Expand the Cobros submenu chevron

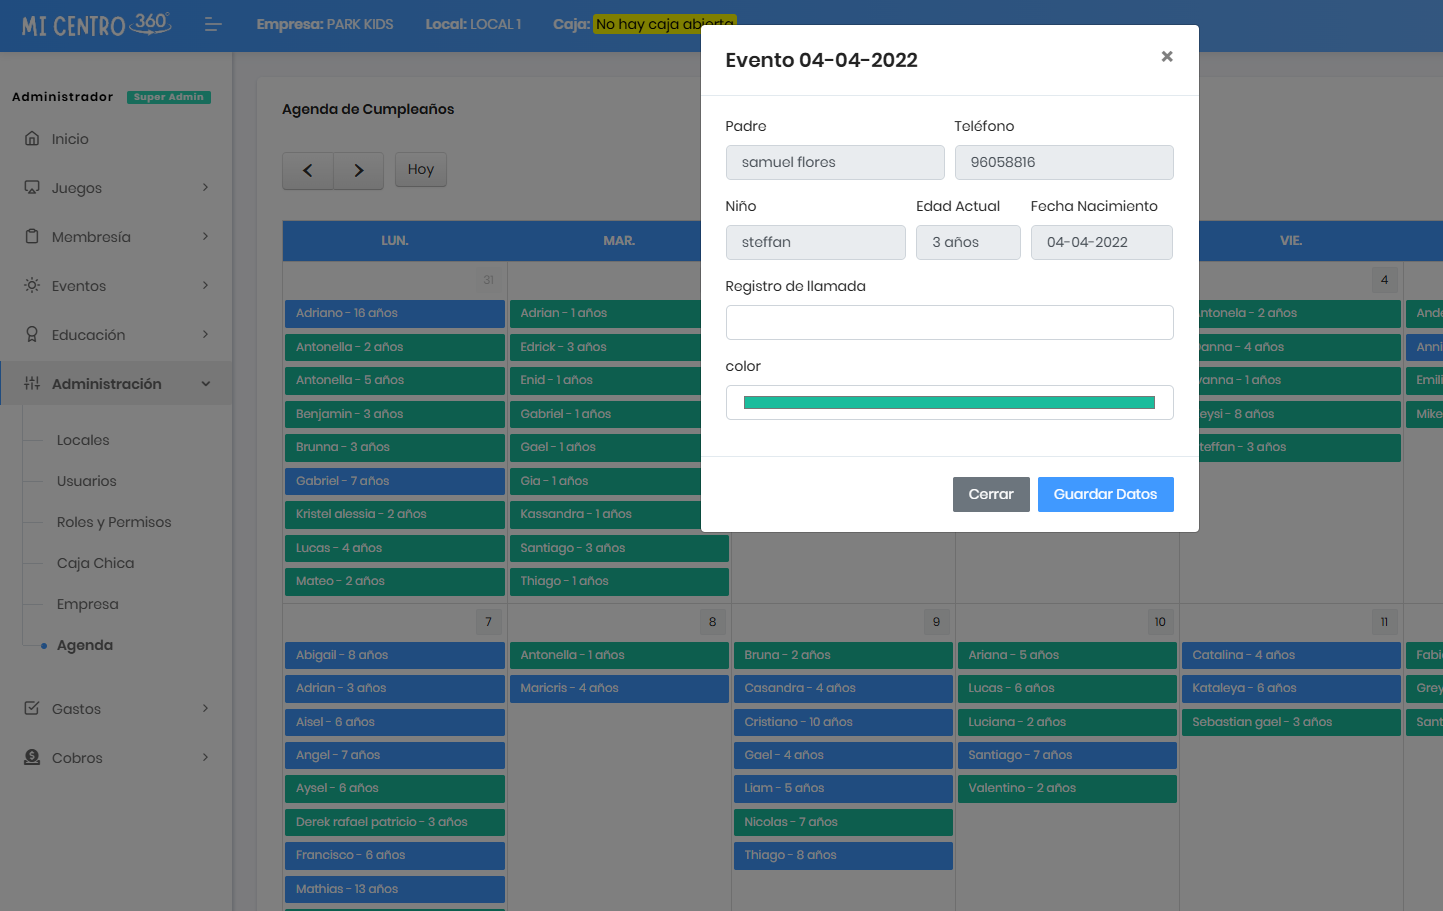pyautogui.click(x=205, y=758)
